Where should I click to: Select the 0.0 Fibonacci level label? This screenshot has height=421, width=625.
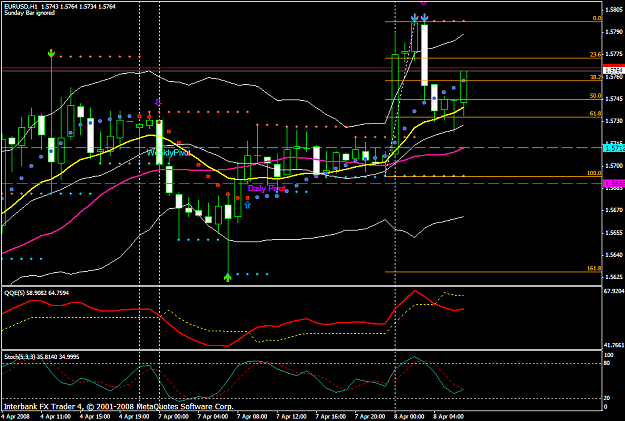click(x=597, y=18)
